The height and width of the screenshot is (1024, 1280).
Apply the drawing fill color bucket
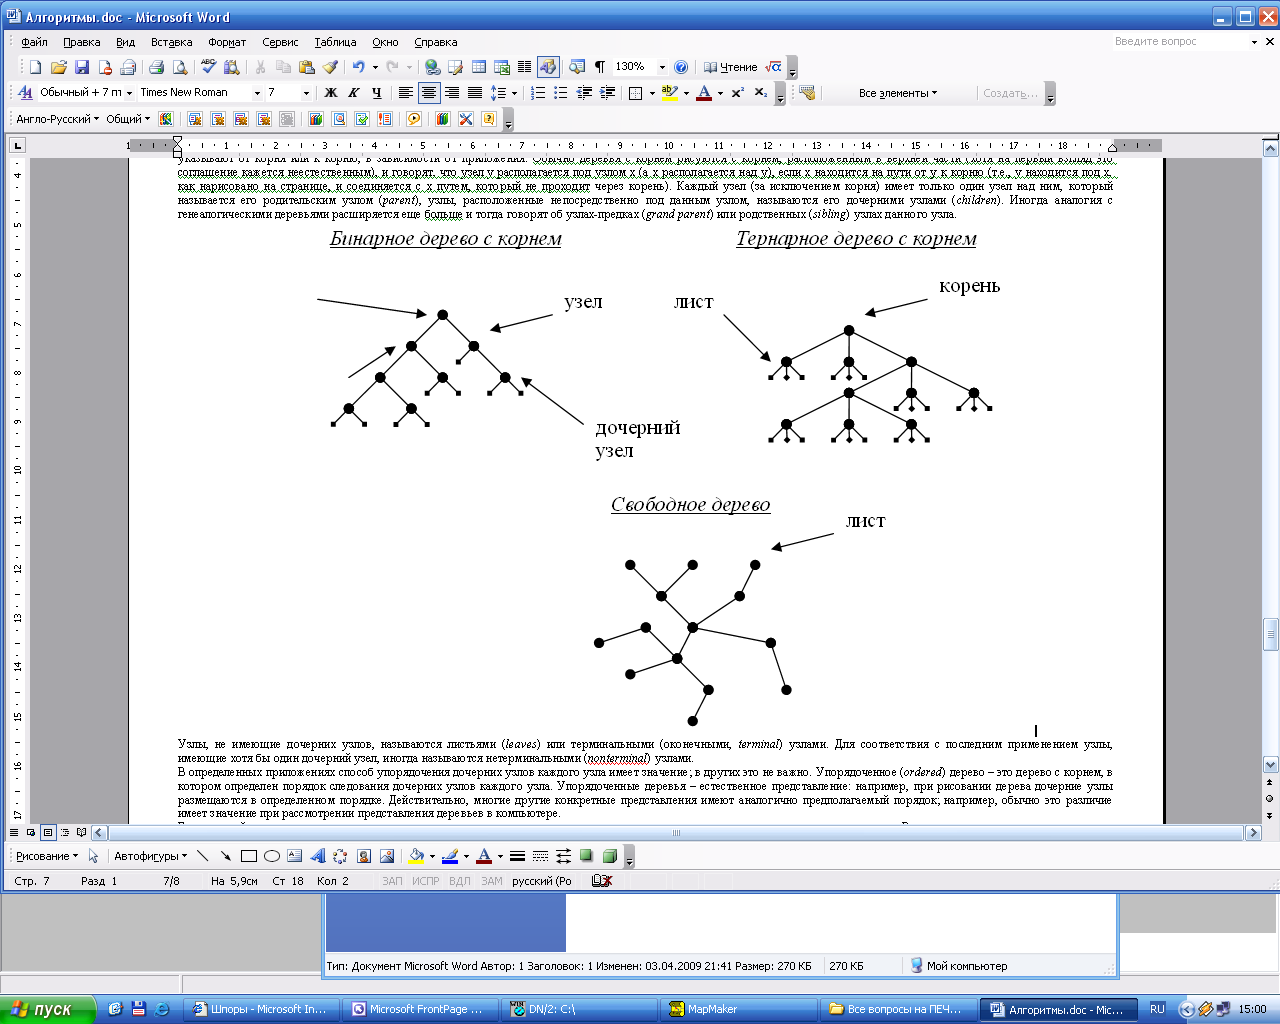[416, 856]
